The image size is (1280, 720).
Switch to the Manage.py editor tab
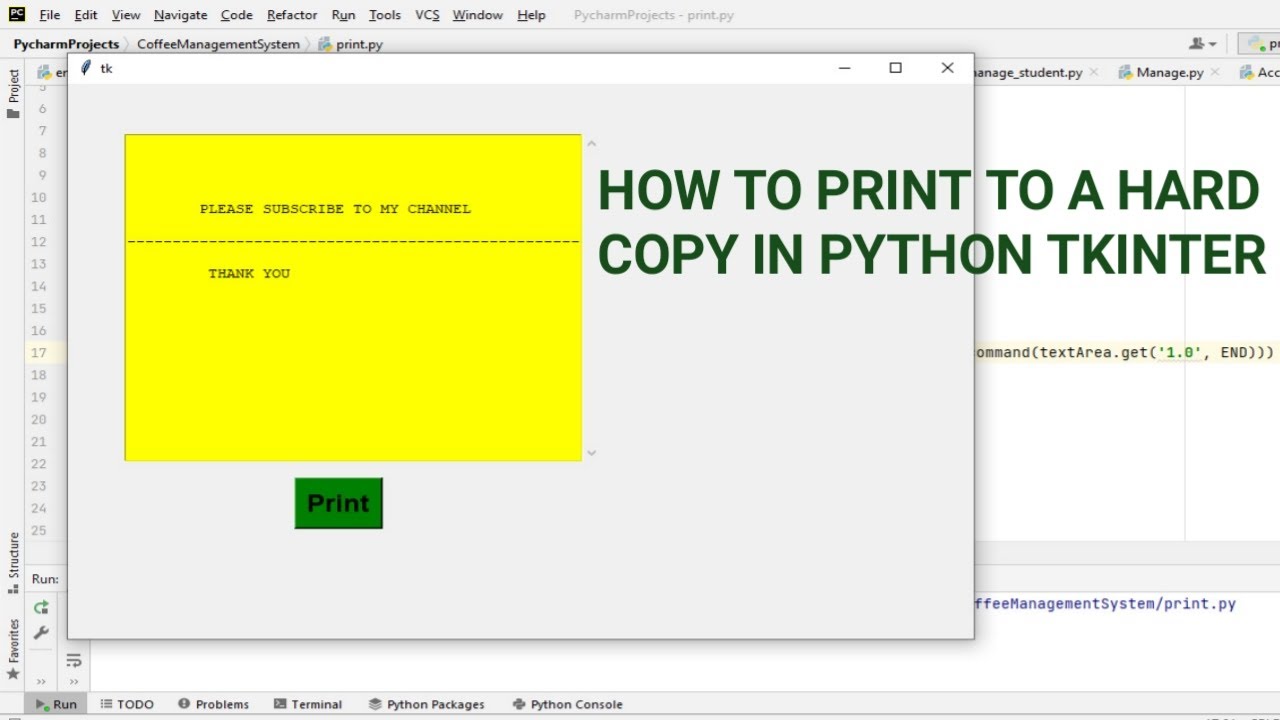click(x=1169, y=72)
